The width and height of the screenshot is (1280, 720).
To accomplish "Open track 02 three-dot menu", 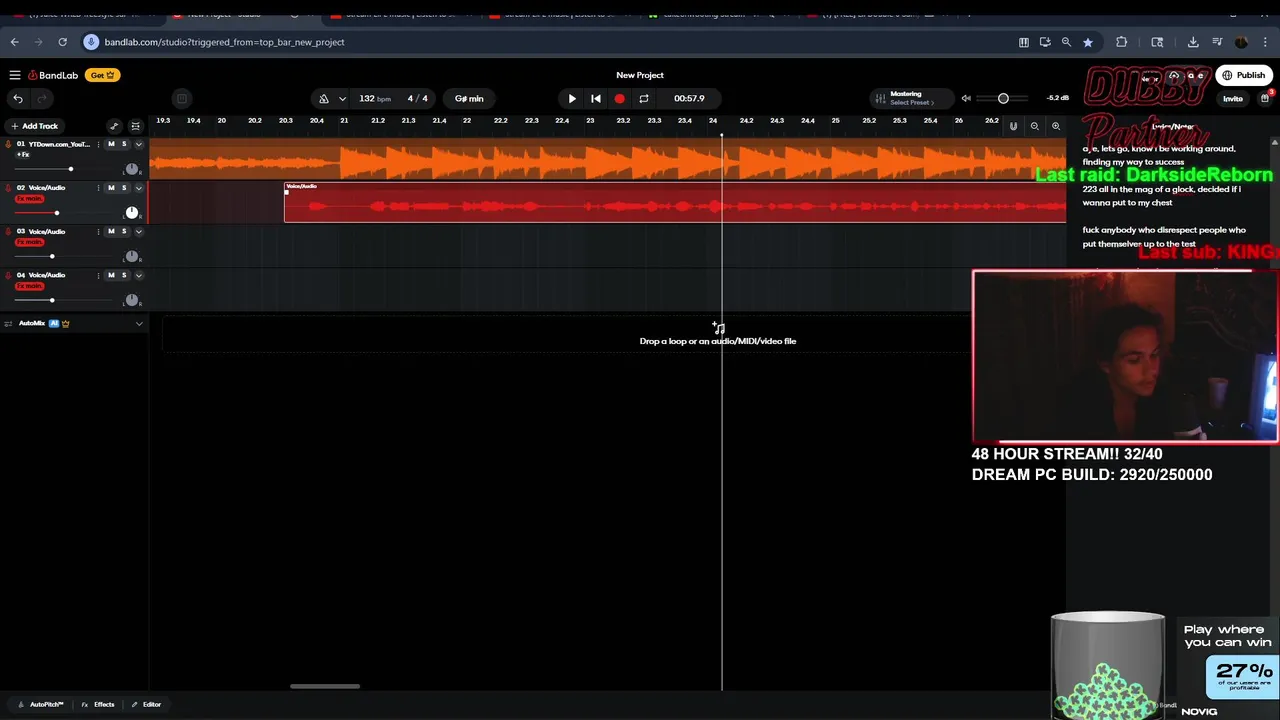I will click(x=98, y=188).
